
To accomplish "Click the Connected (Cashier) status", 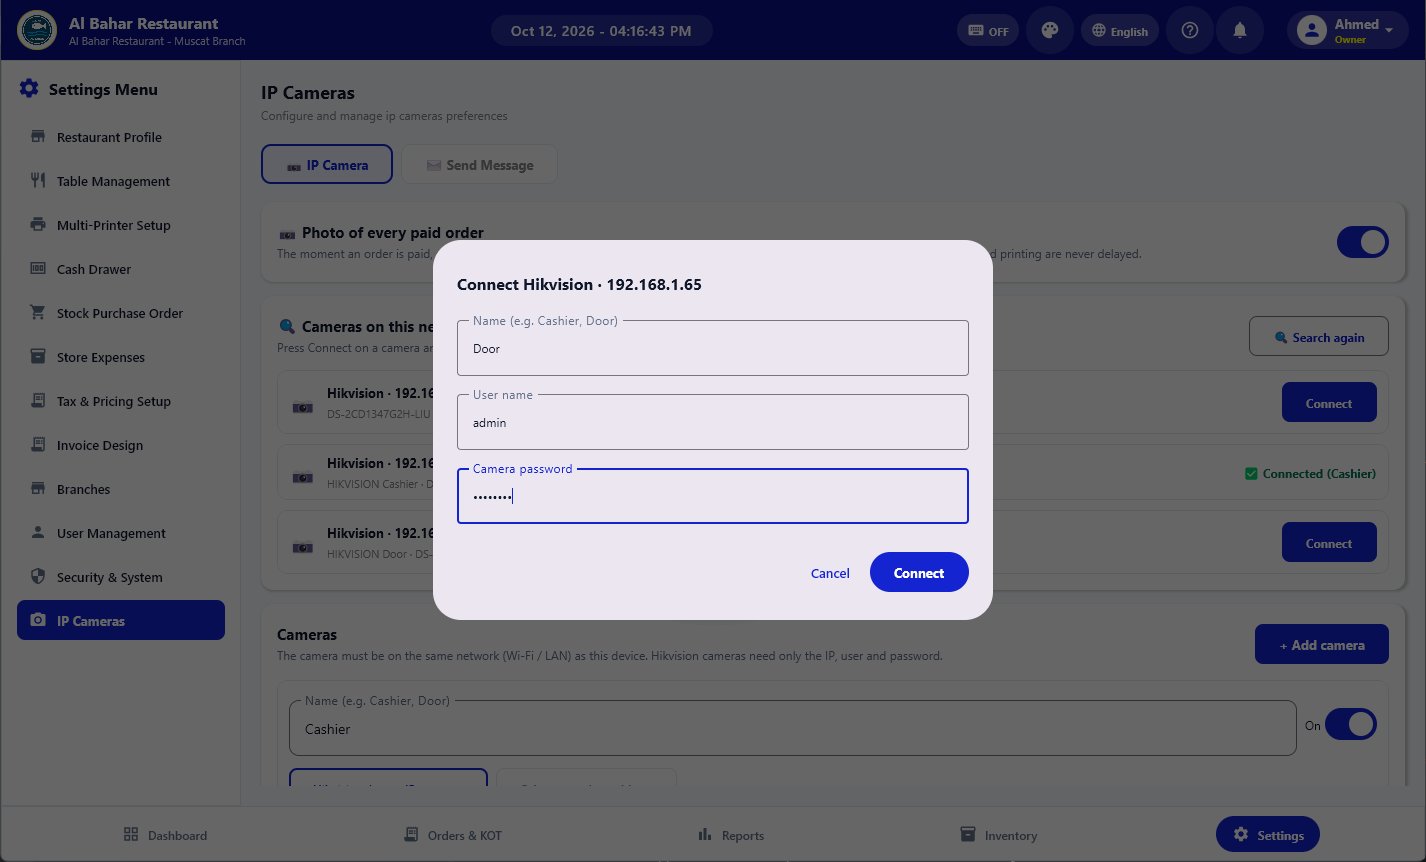I will [1310, 473].
